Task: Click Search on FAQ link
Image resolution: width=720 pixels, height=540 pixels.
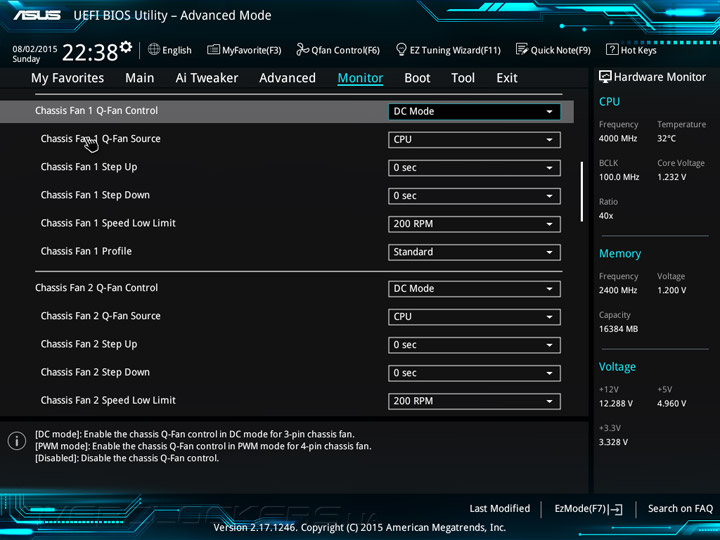Action: (x=681, y=508)
